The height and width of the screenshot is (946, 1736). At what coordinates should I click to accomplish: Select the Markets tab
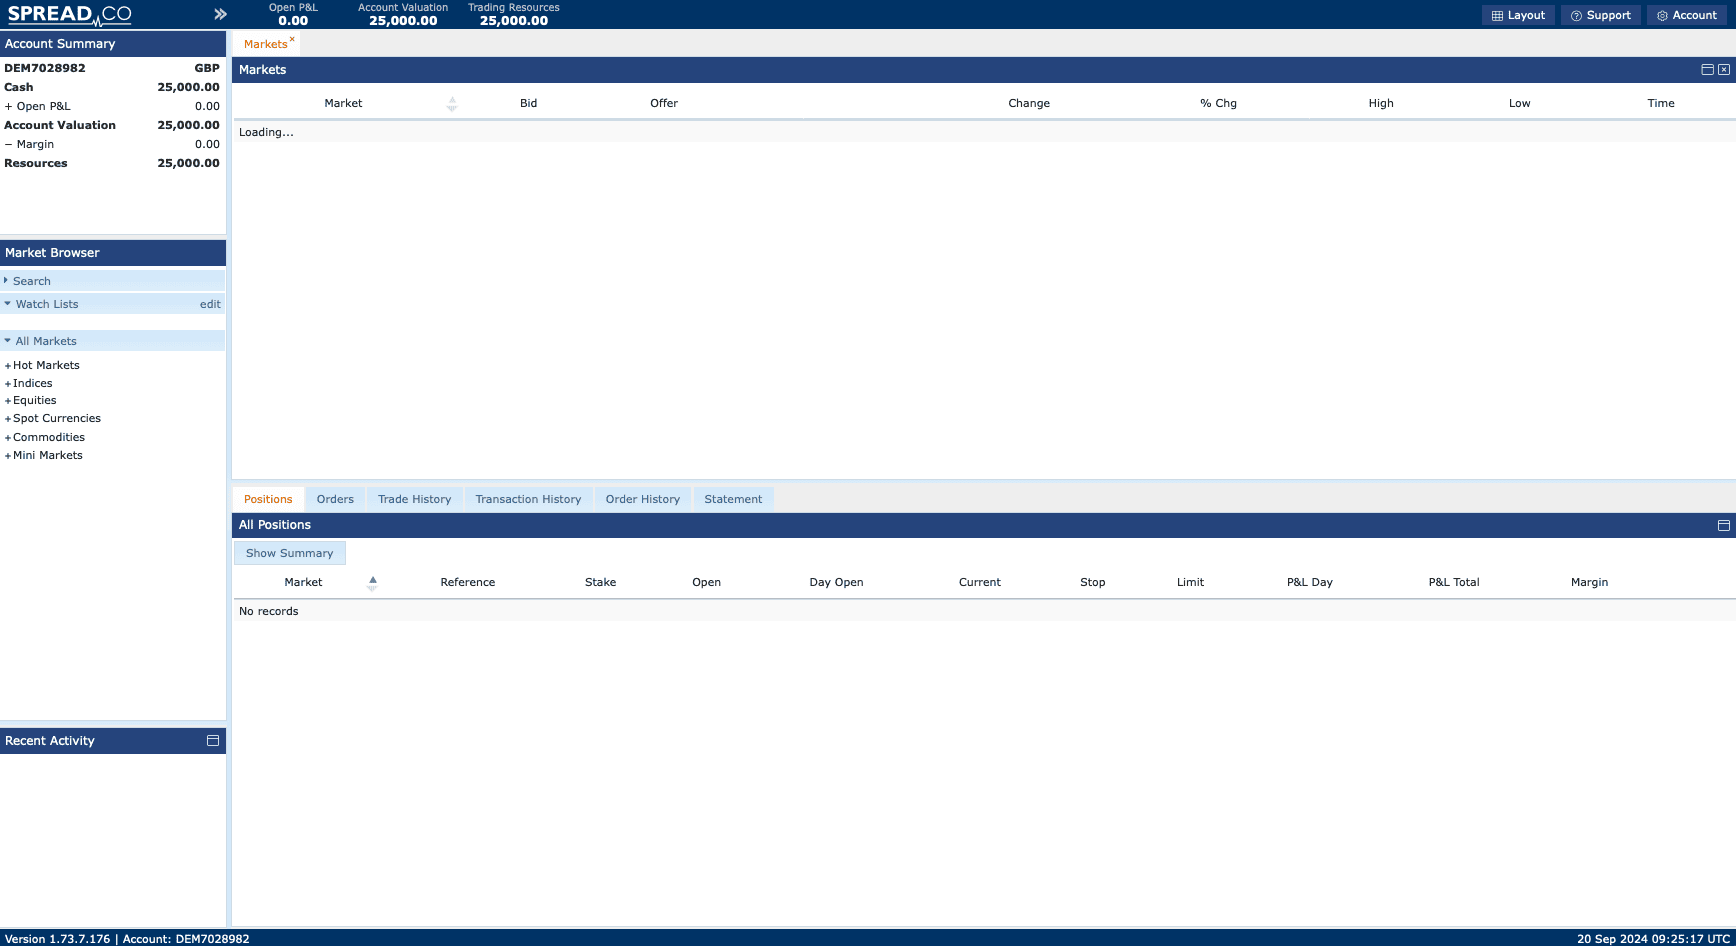coord(265,44)
